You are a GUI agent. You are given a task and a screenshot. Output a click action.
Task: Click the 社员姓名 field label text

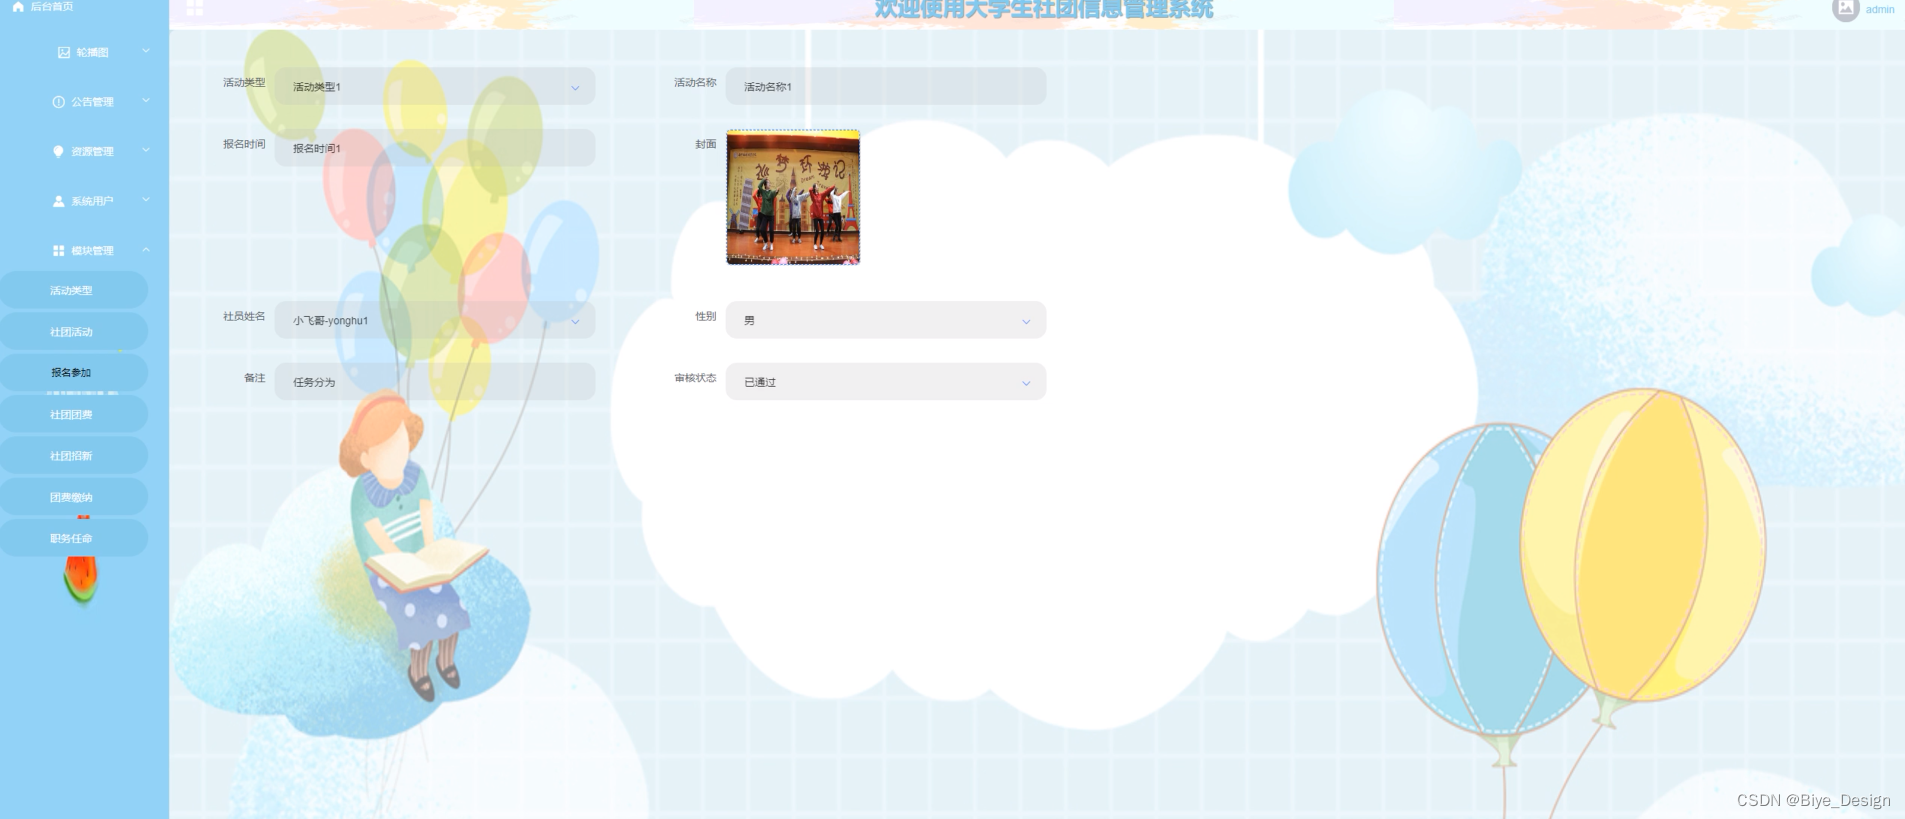coord(244,316)
